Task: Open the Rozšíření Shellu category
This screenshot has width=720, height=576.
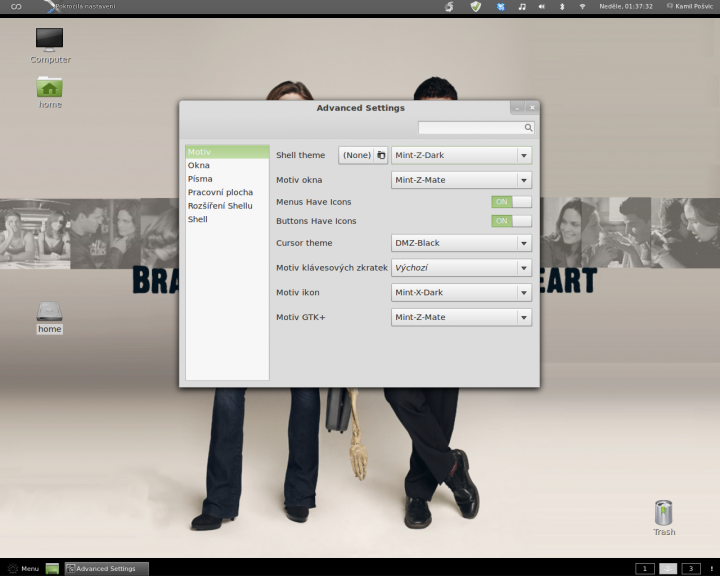Action: pos(227,206)
